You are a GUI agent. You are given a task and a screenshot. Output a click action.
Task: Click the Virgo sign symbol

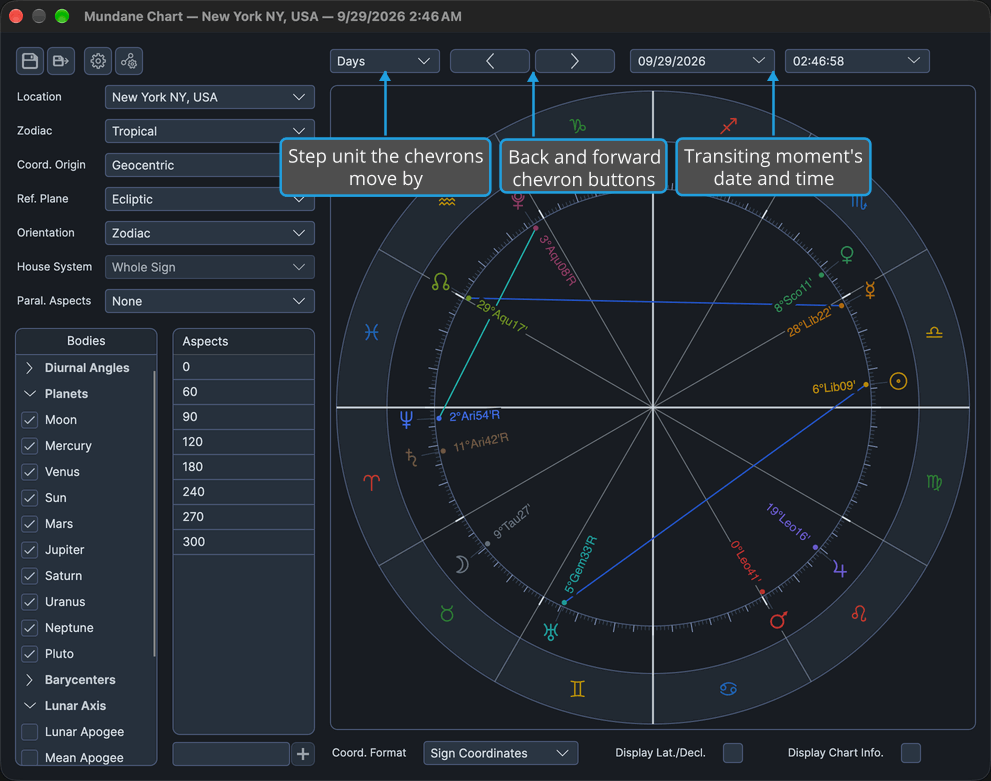pyautogui.click(x=934, y=483)
